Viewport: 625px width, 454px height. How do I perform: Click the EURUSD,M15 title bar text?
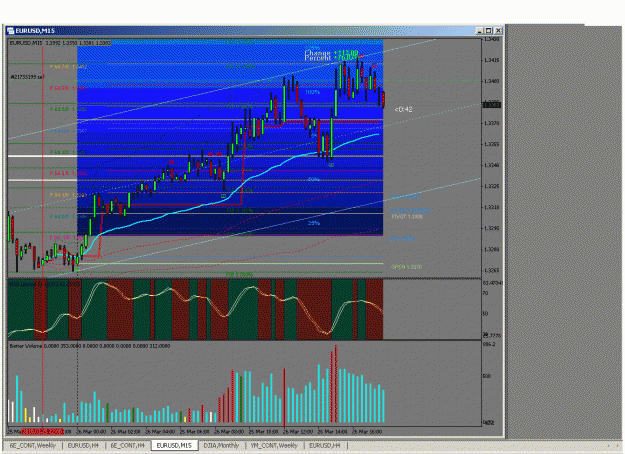pyautogui.click(x=35, y=31)
